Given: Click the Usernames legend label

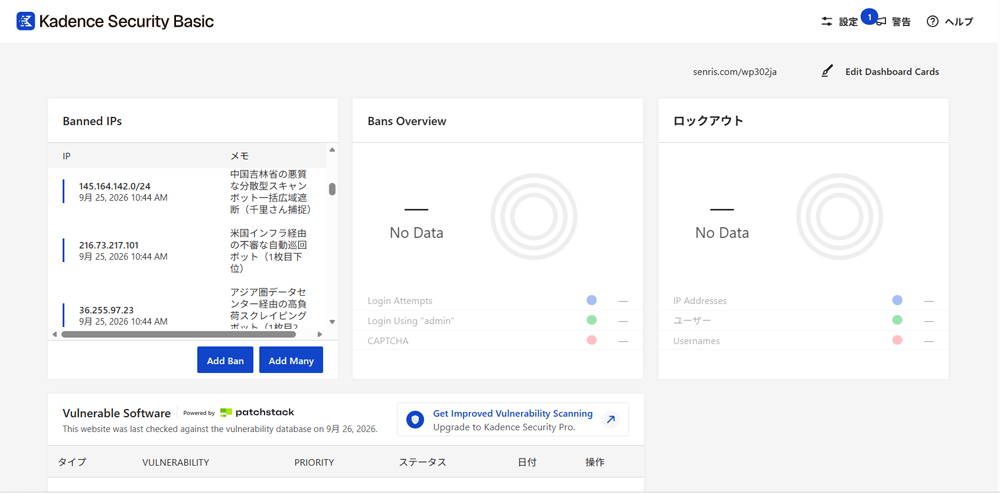Looking at the screenshot, I should (x=696, y=340).
